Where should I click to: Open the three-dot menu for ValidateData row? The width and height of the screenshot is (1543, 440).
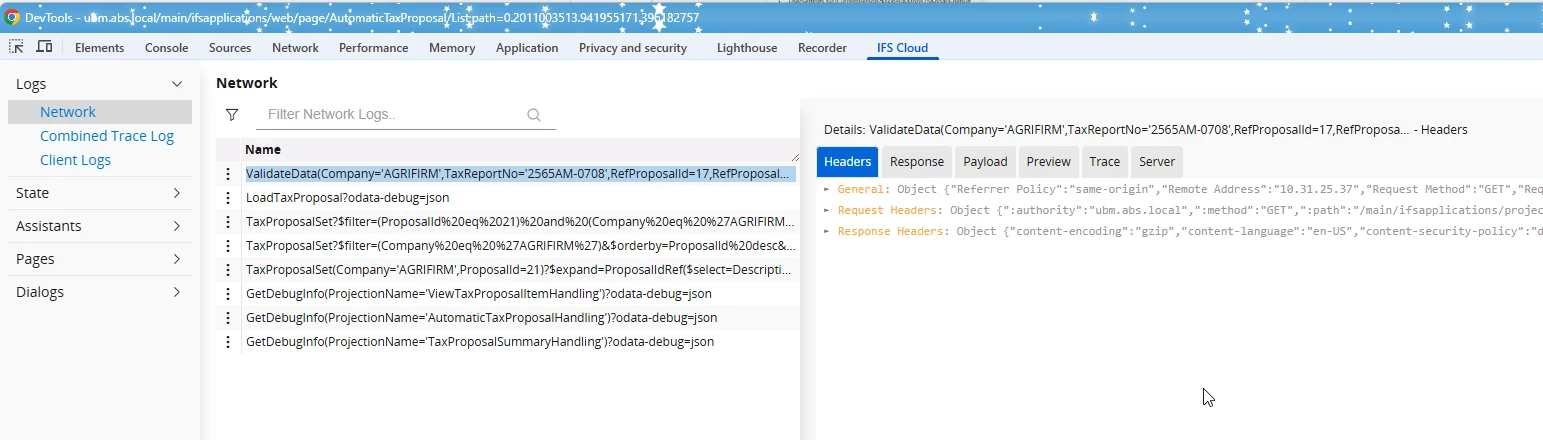tap(228, 174)
